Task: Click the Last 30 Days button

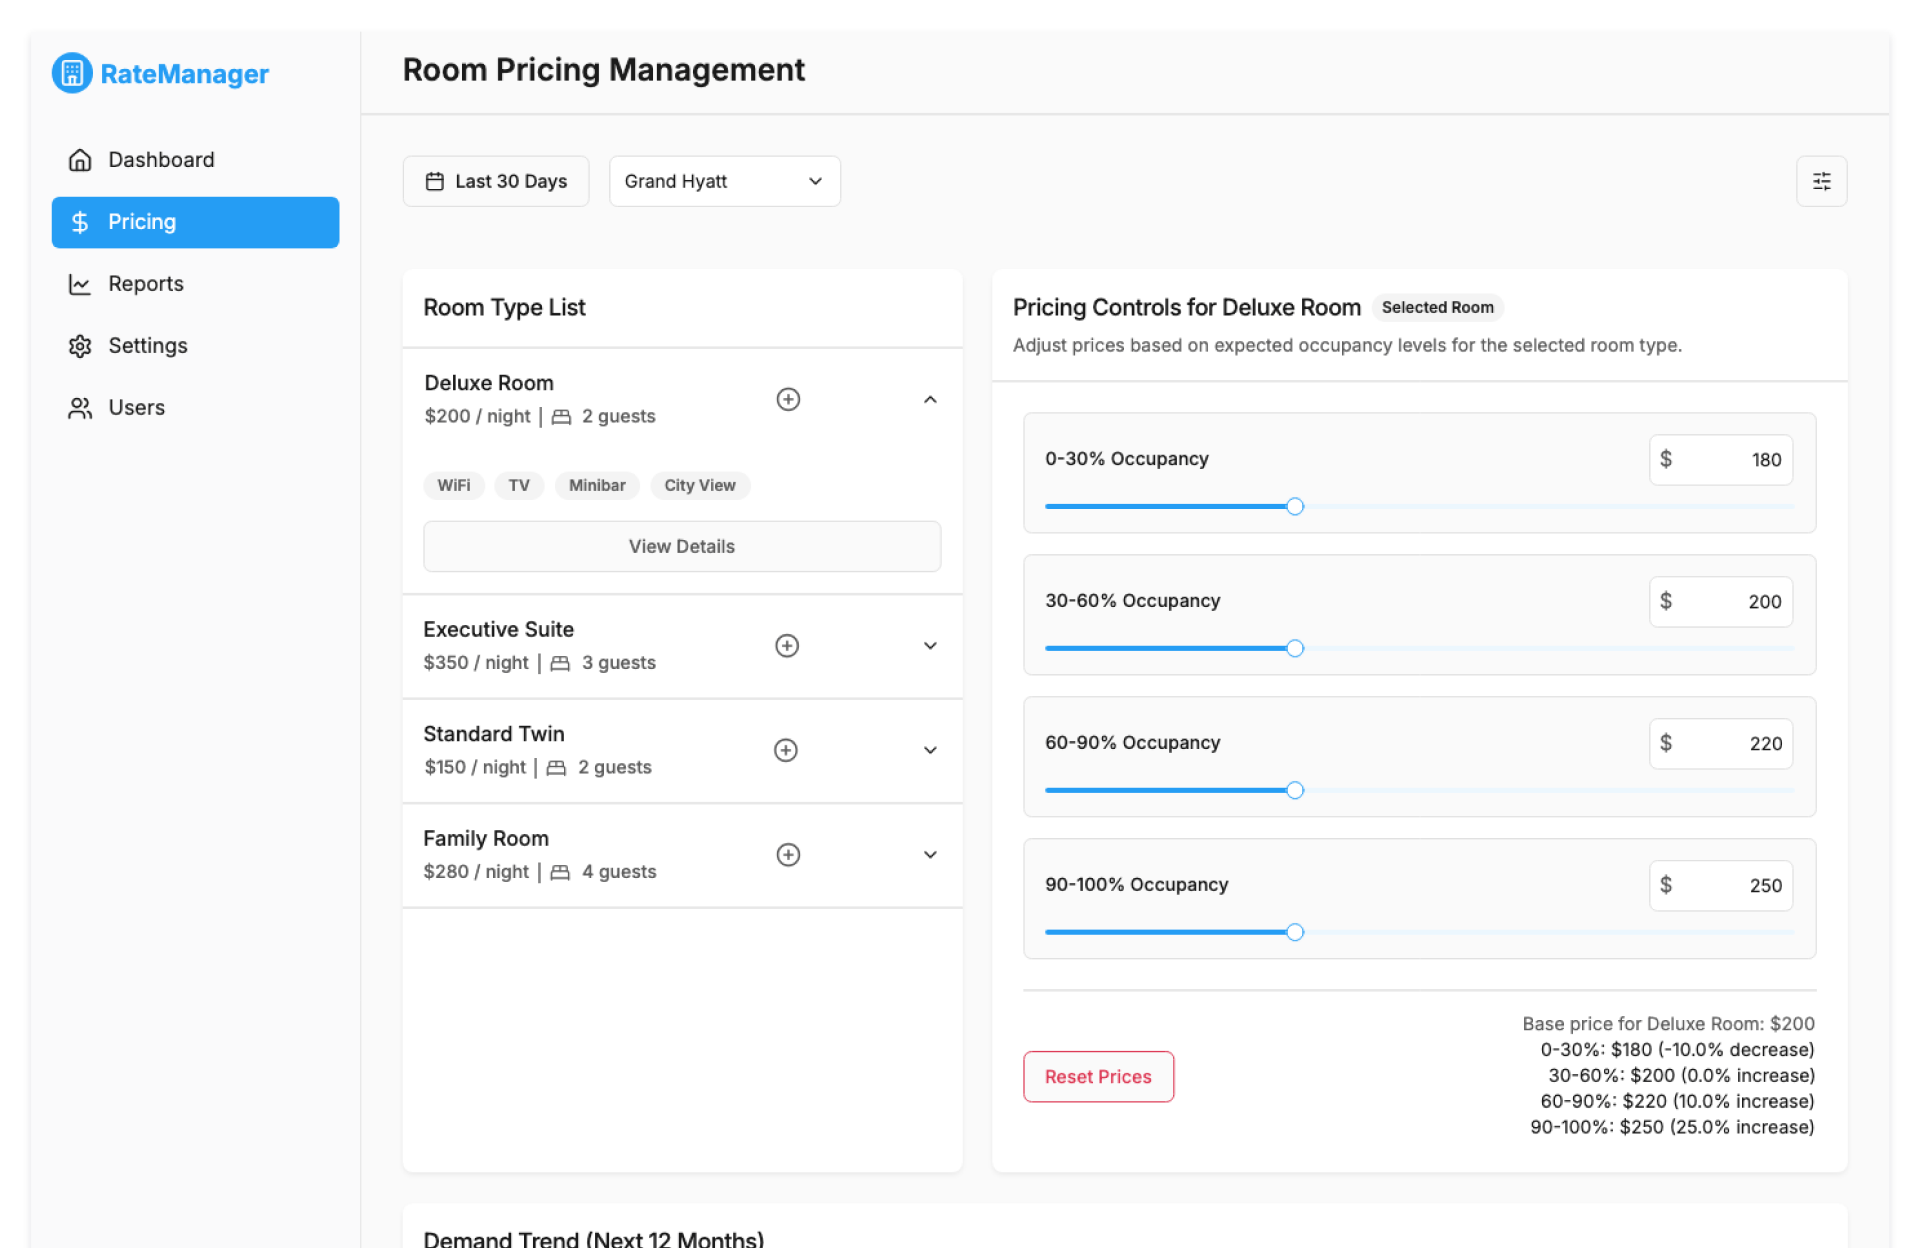Action: pos(496,181)
